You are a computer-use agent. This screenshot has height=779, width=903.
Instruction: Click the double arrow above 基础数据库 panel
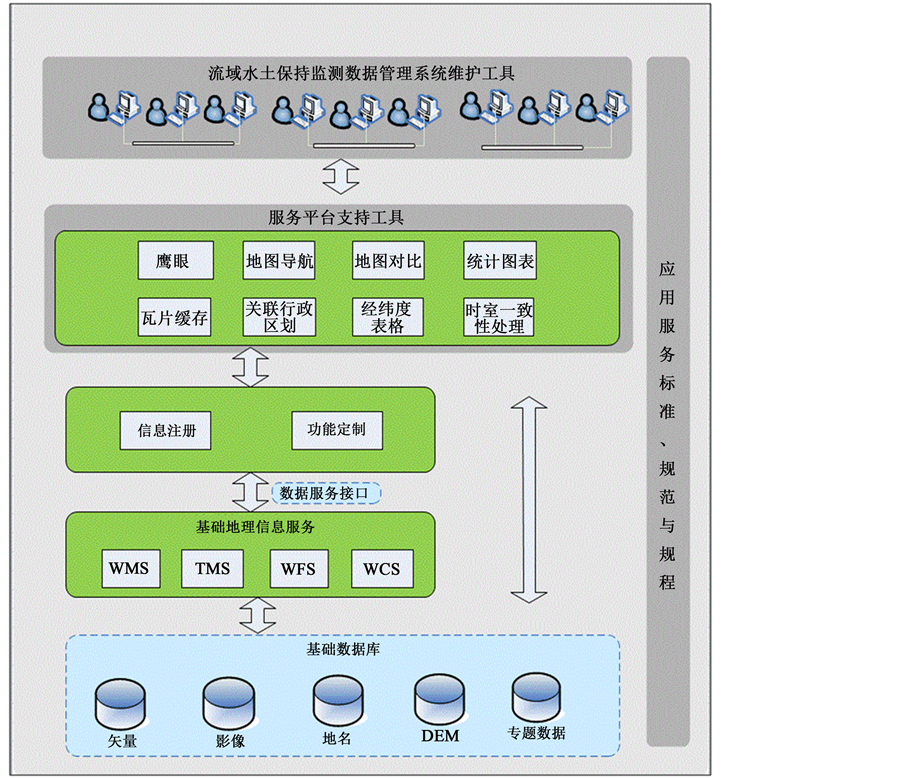pos(258,615)
